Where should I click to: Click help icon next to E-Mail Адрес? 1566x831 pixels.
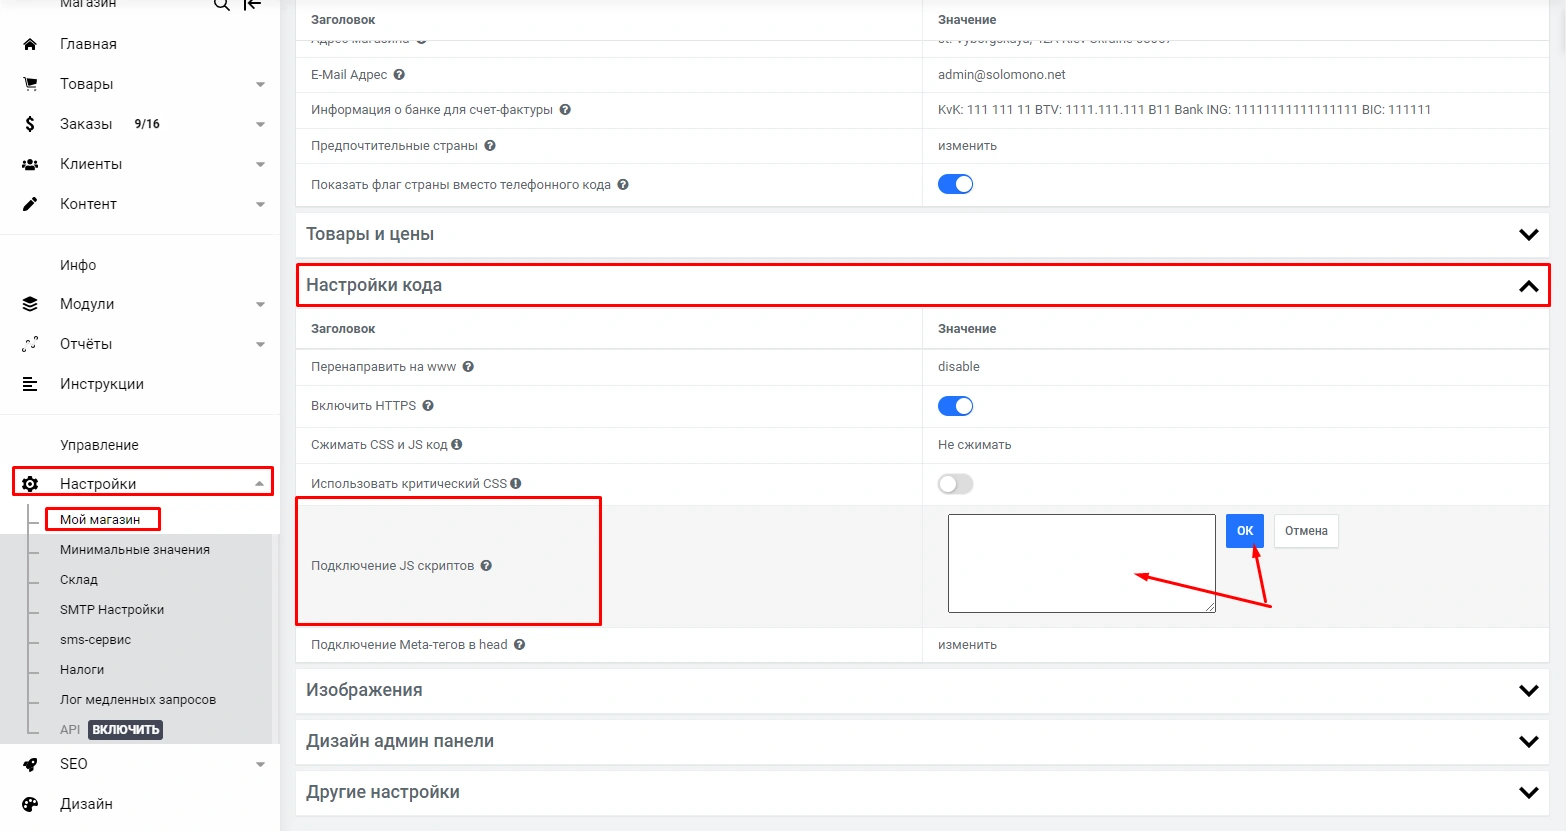coord(399,75)
